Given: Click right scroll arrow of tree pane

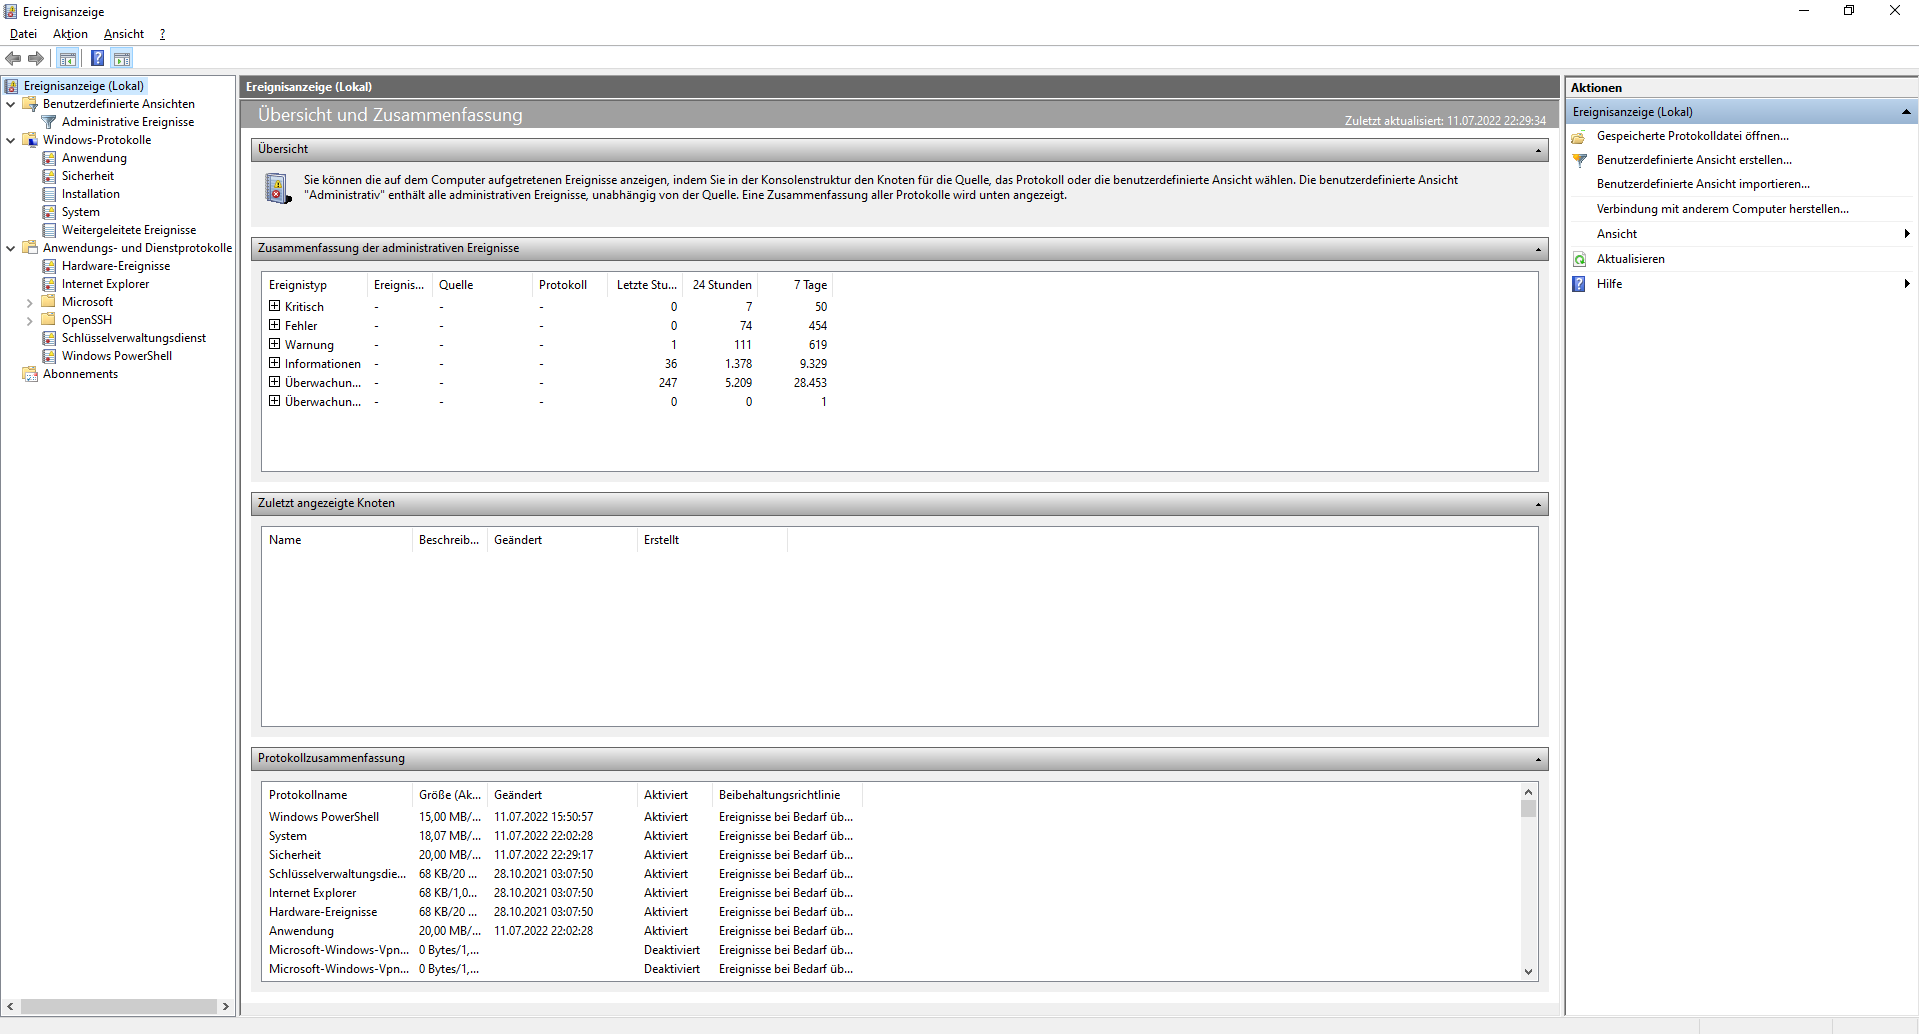Looking at the screenshot, I should point(226,1007).
